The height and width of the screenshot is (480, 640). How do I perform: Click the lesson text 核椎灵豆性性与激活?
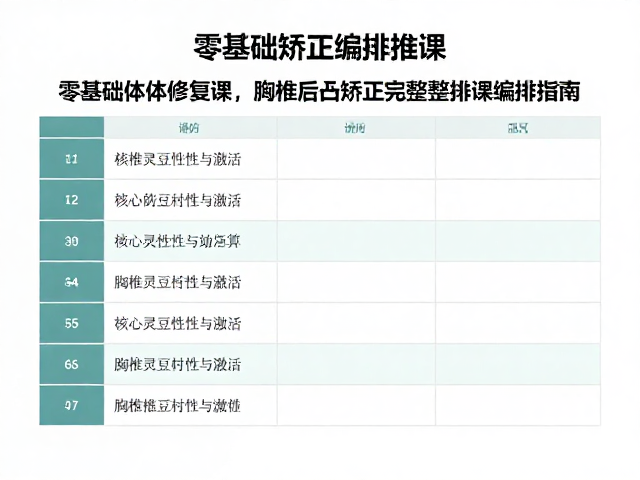click(178, 159)
